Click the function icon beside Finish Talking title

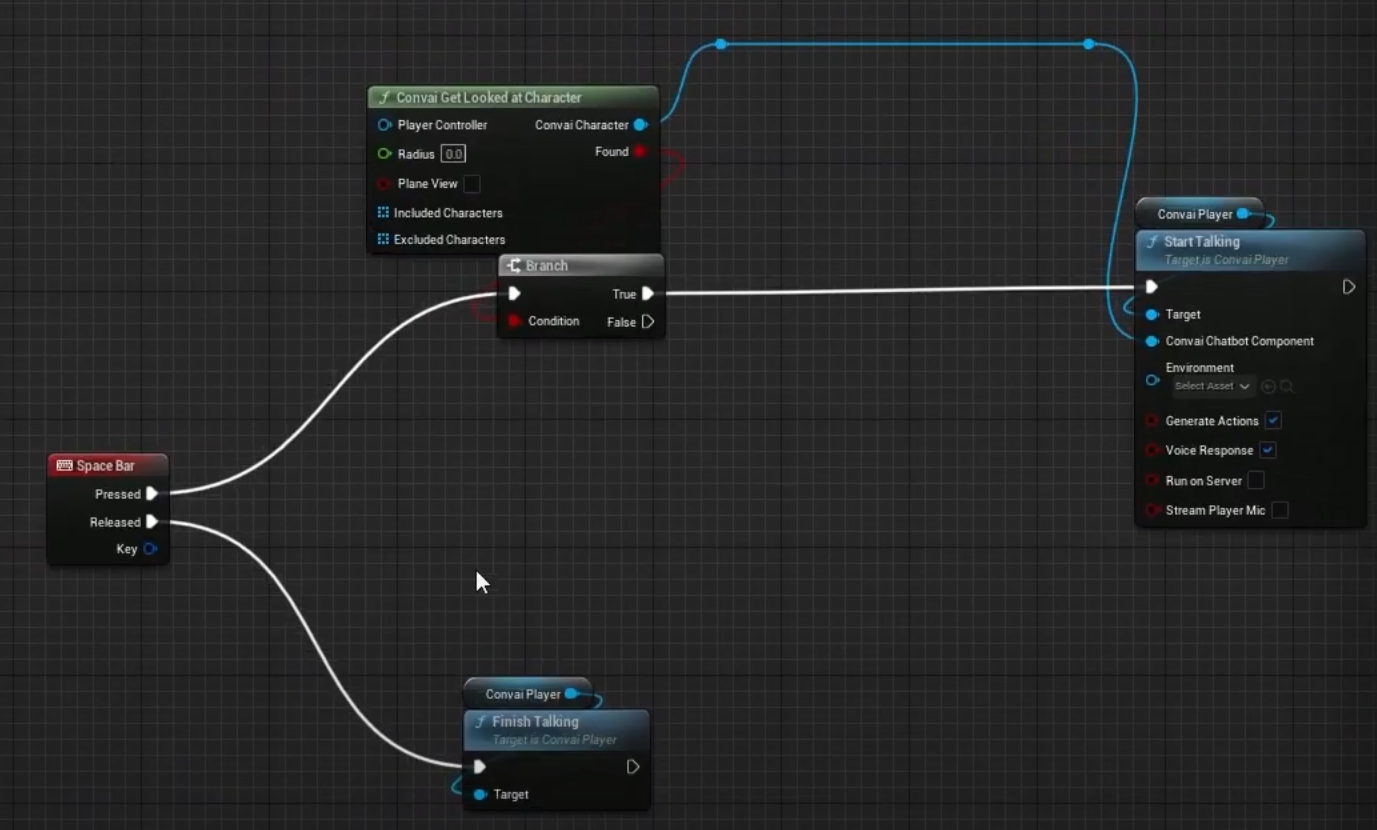[480, 722]
